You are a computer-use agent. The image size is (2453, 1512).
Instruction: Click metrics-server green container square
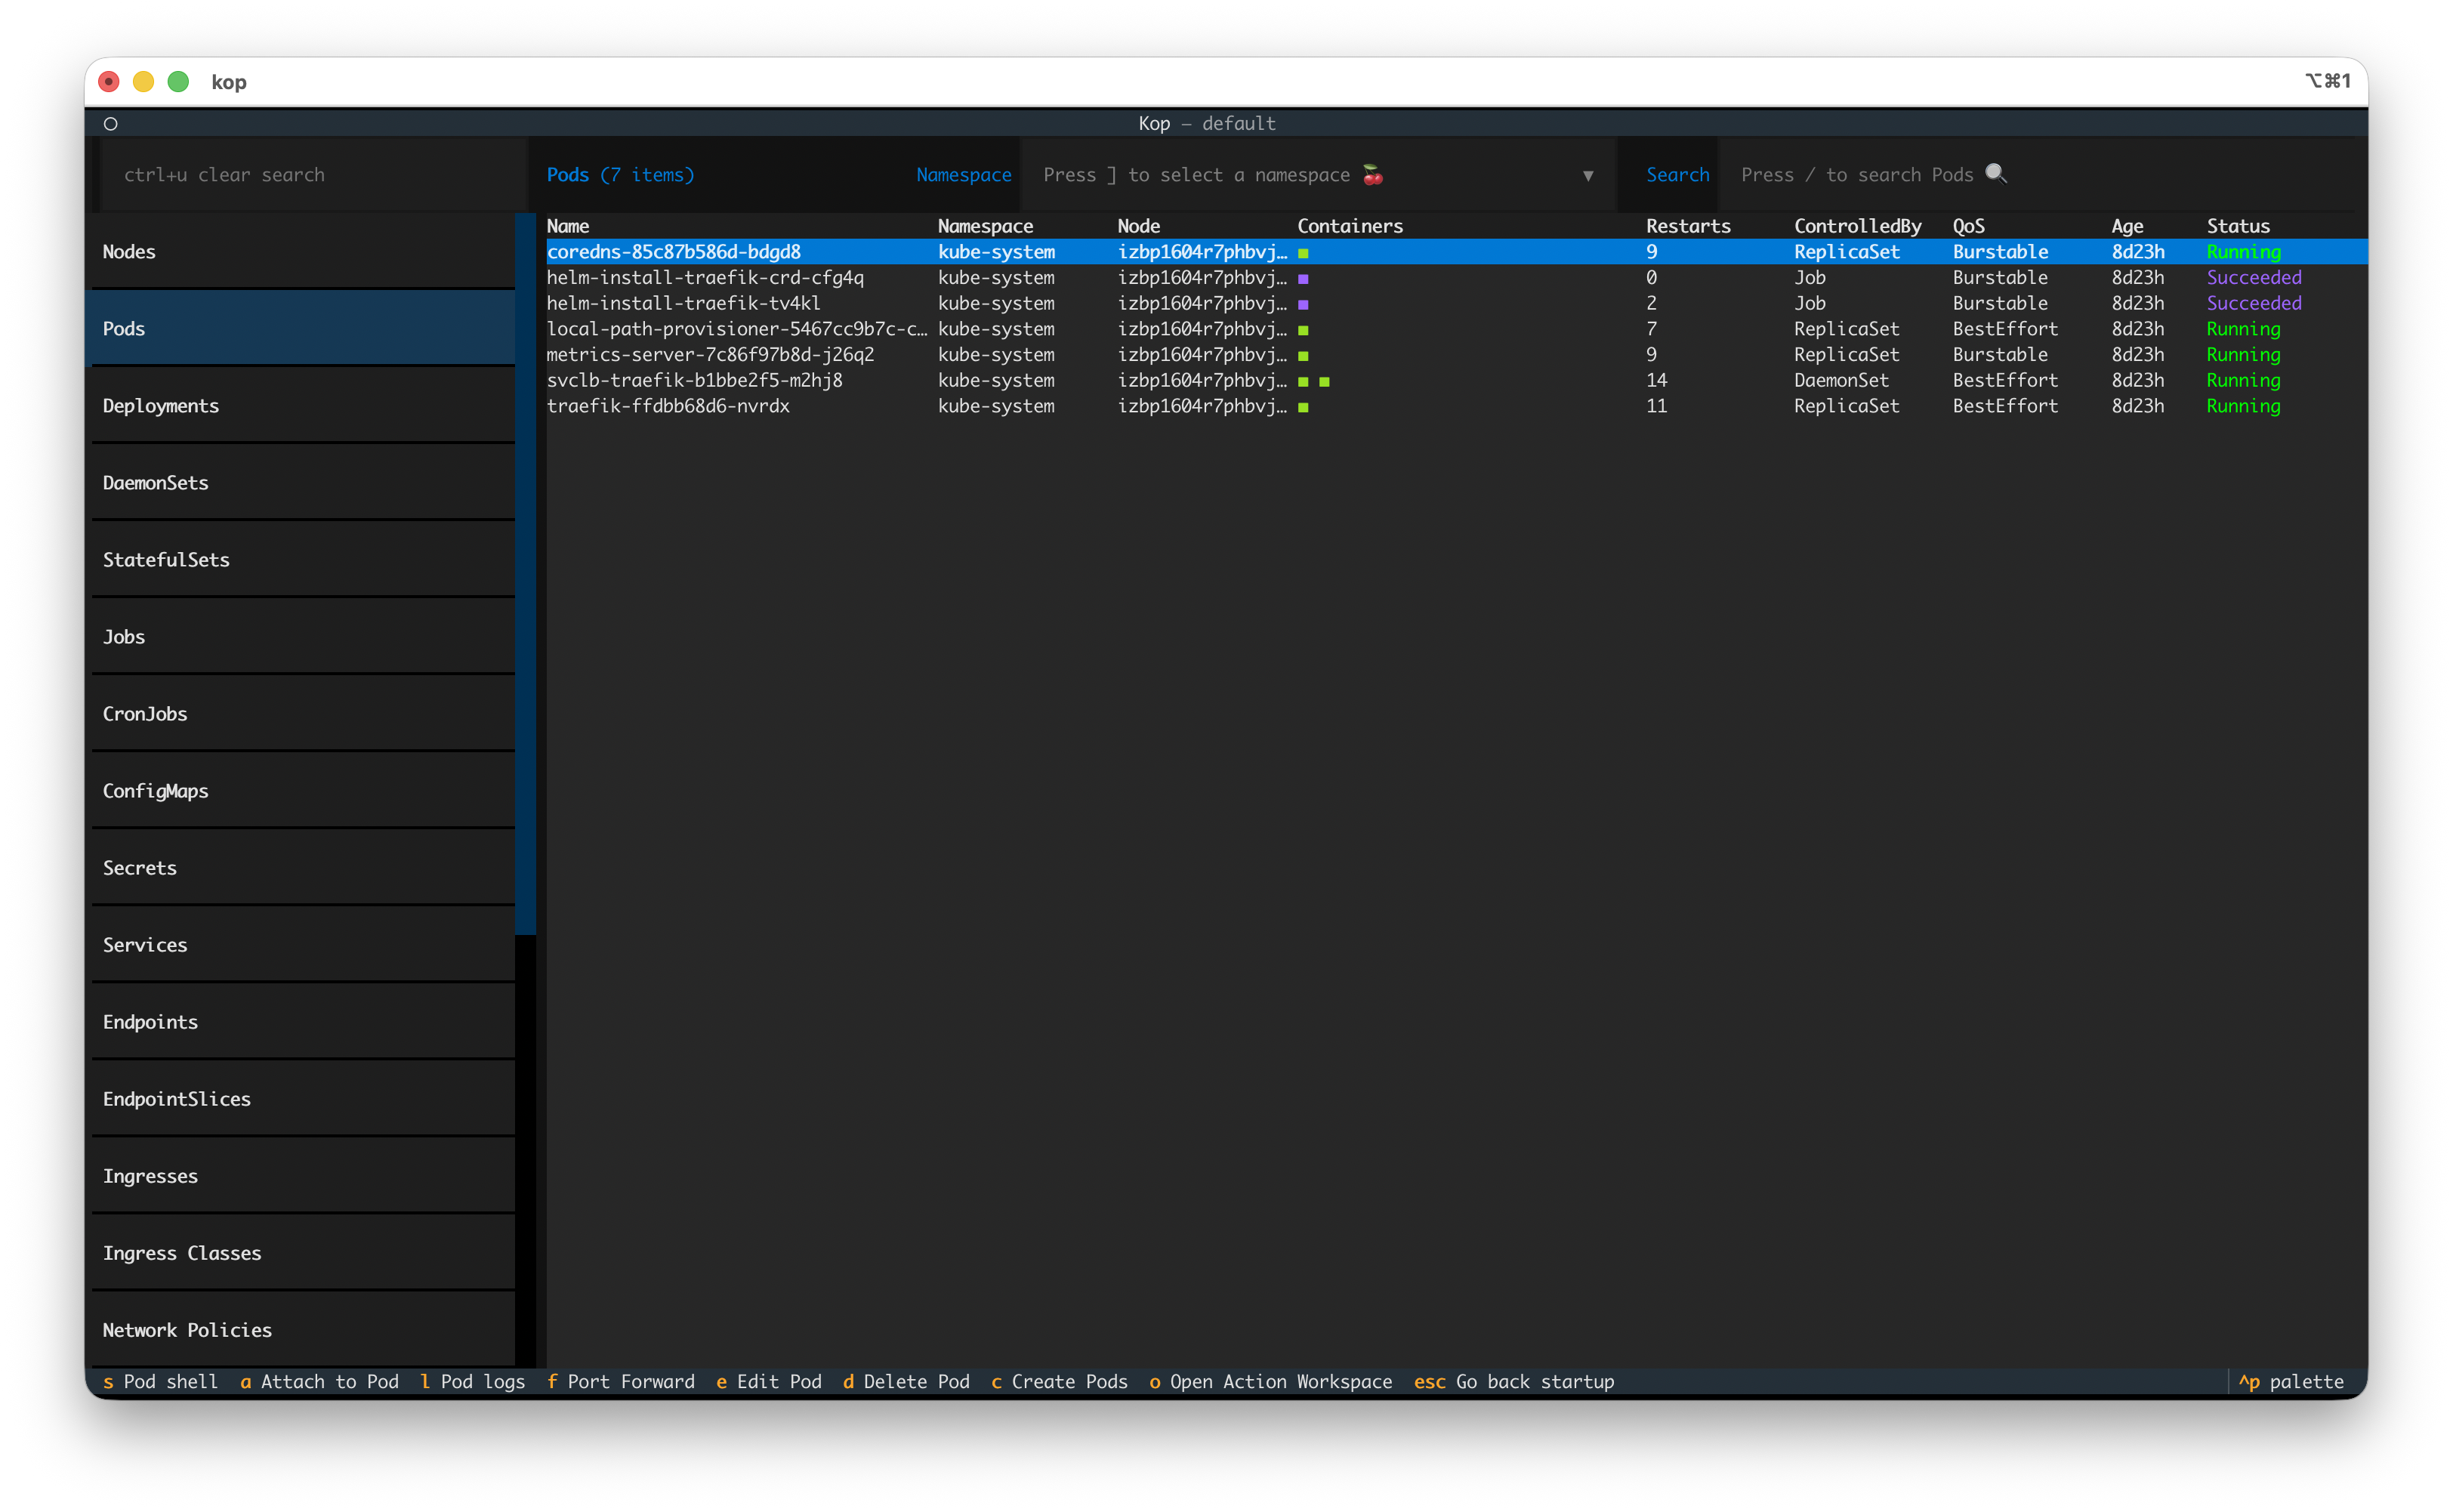1303,356
